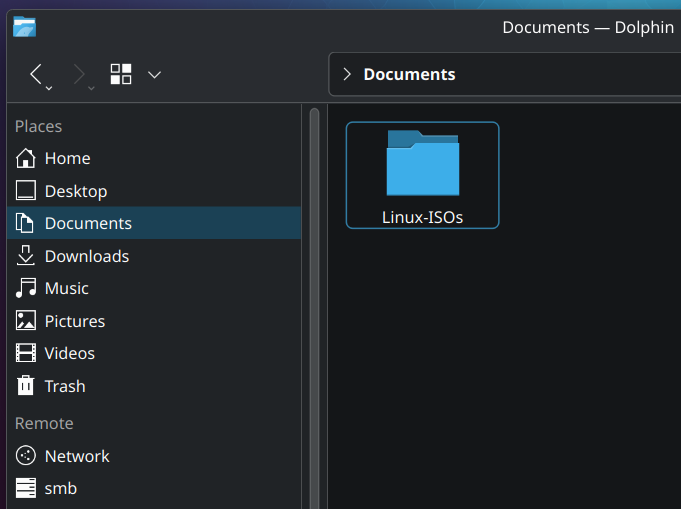Image resolution: width=681 pixels, height=509 pixels.
Task: Click the Dolphin app icon in title bar
Action: point(25,27)
